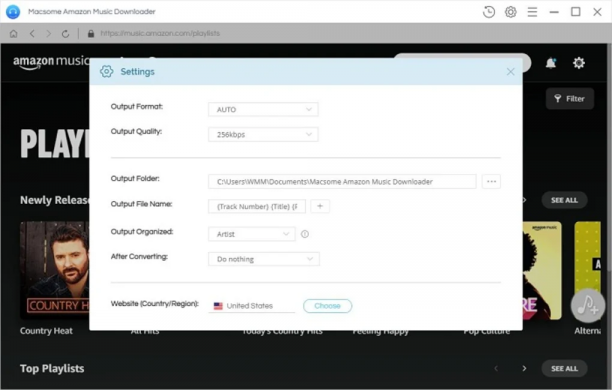
Task: Navigate back with left arrow
Action: point(32,34)
